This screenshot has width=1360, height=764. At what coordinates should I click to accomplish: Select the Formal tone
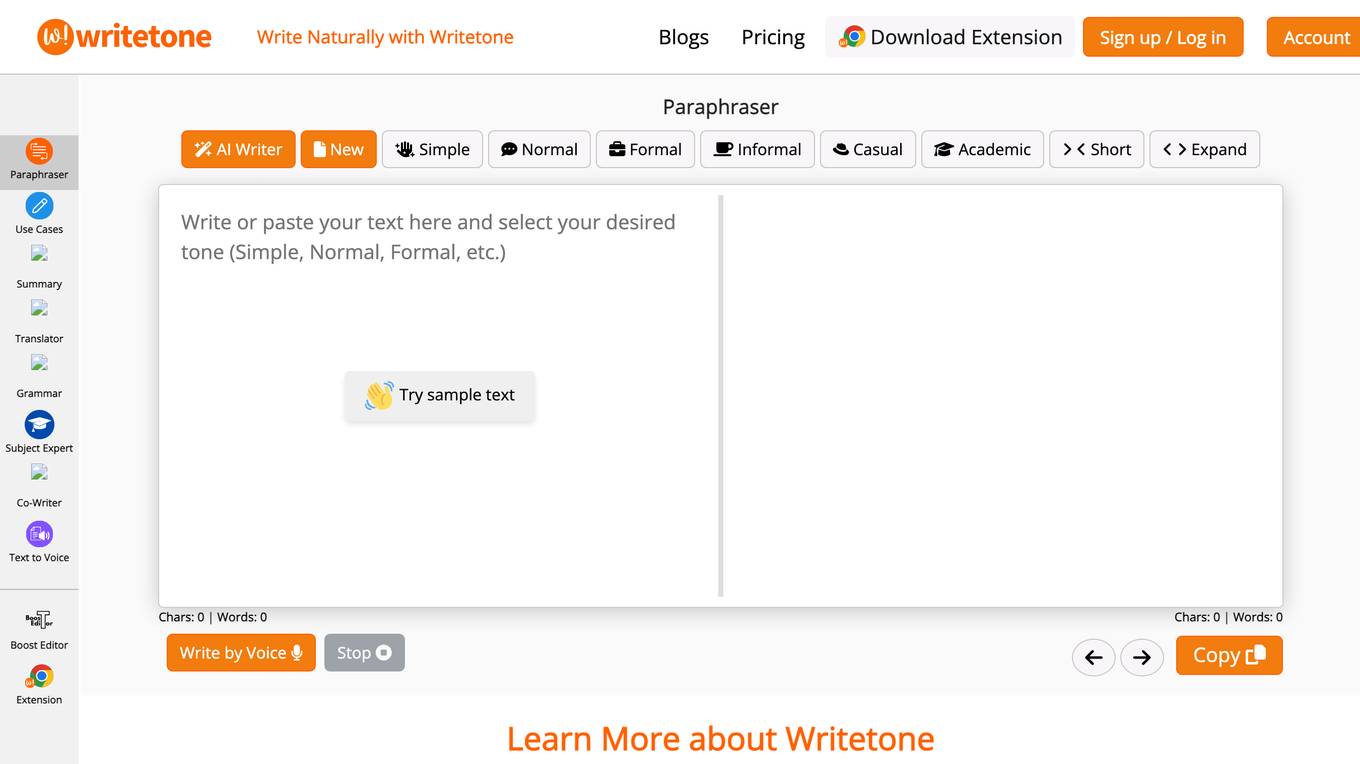[x=646, y=149]
